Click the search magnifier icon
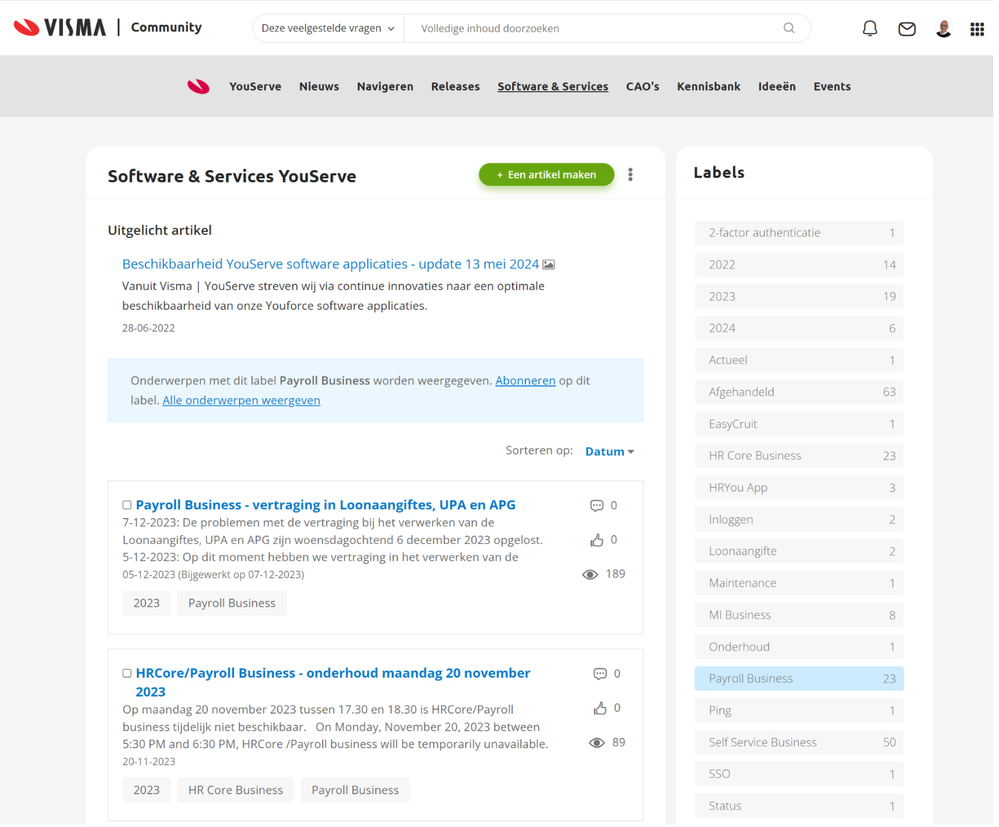Viewport: 999px width, 827px height. [788, 28]
